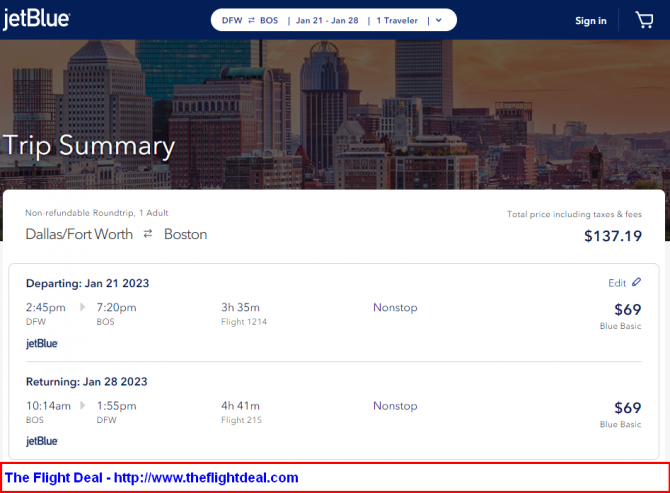This screenshot has width=670, height=493.
Task: Click the returning flight $69 fare
Action: coord(628,408)
